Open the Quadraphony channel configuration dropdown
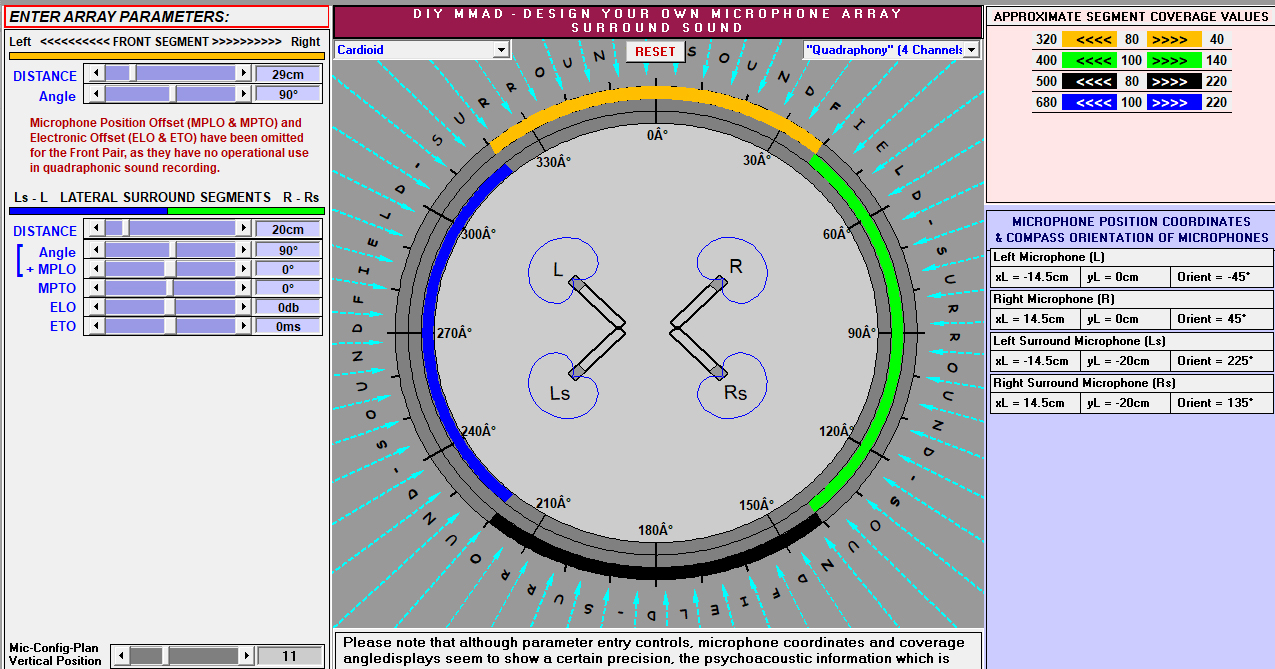 971,50
